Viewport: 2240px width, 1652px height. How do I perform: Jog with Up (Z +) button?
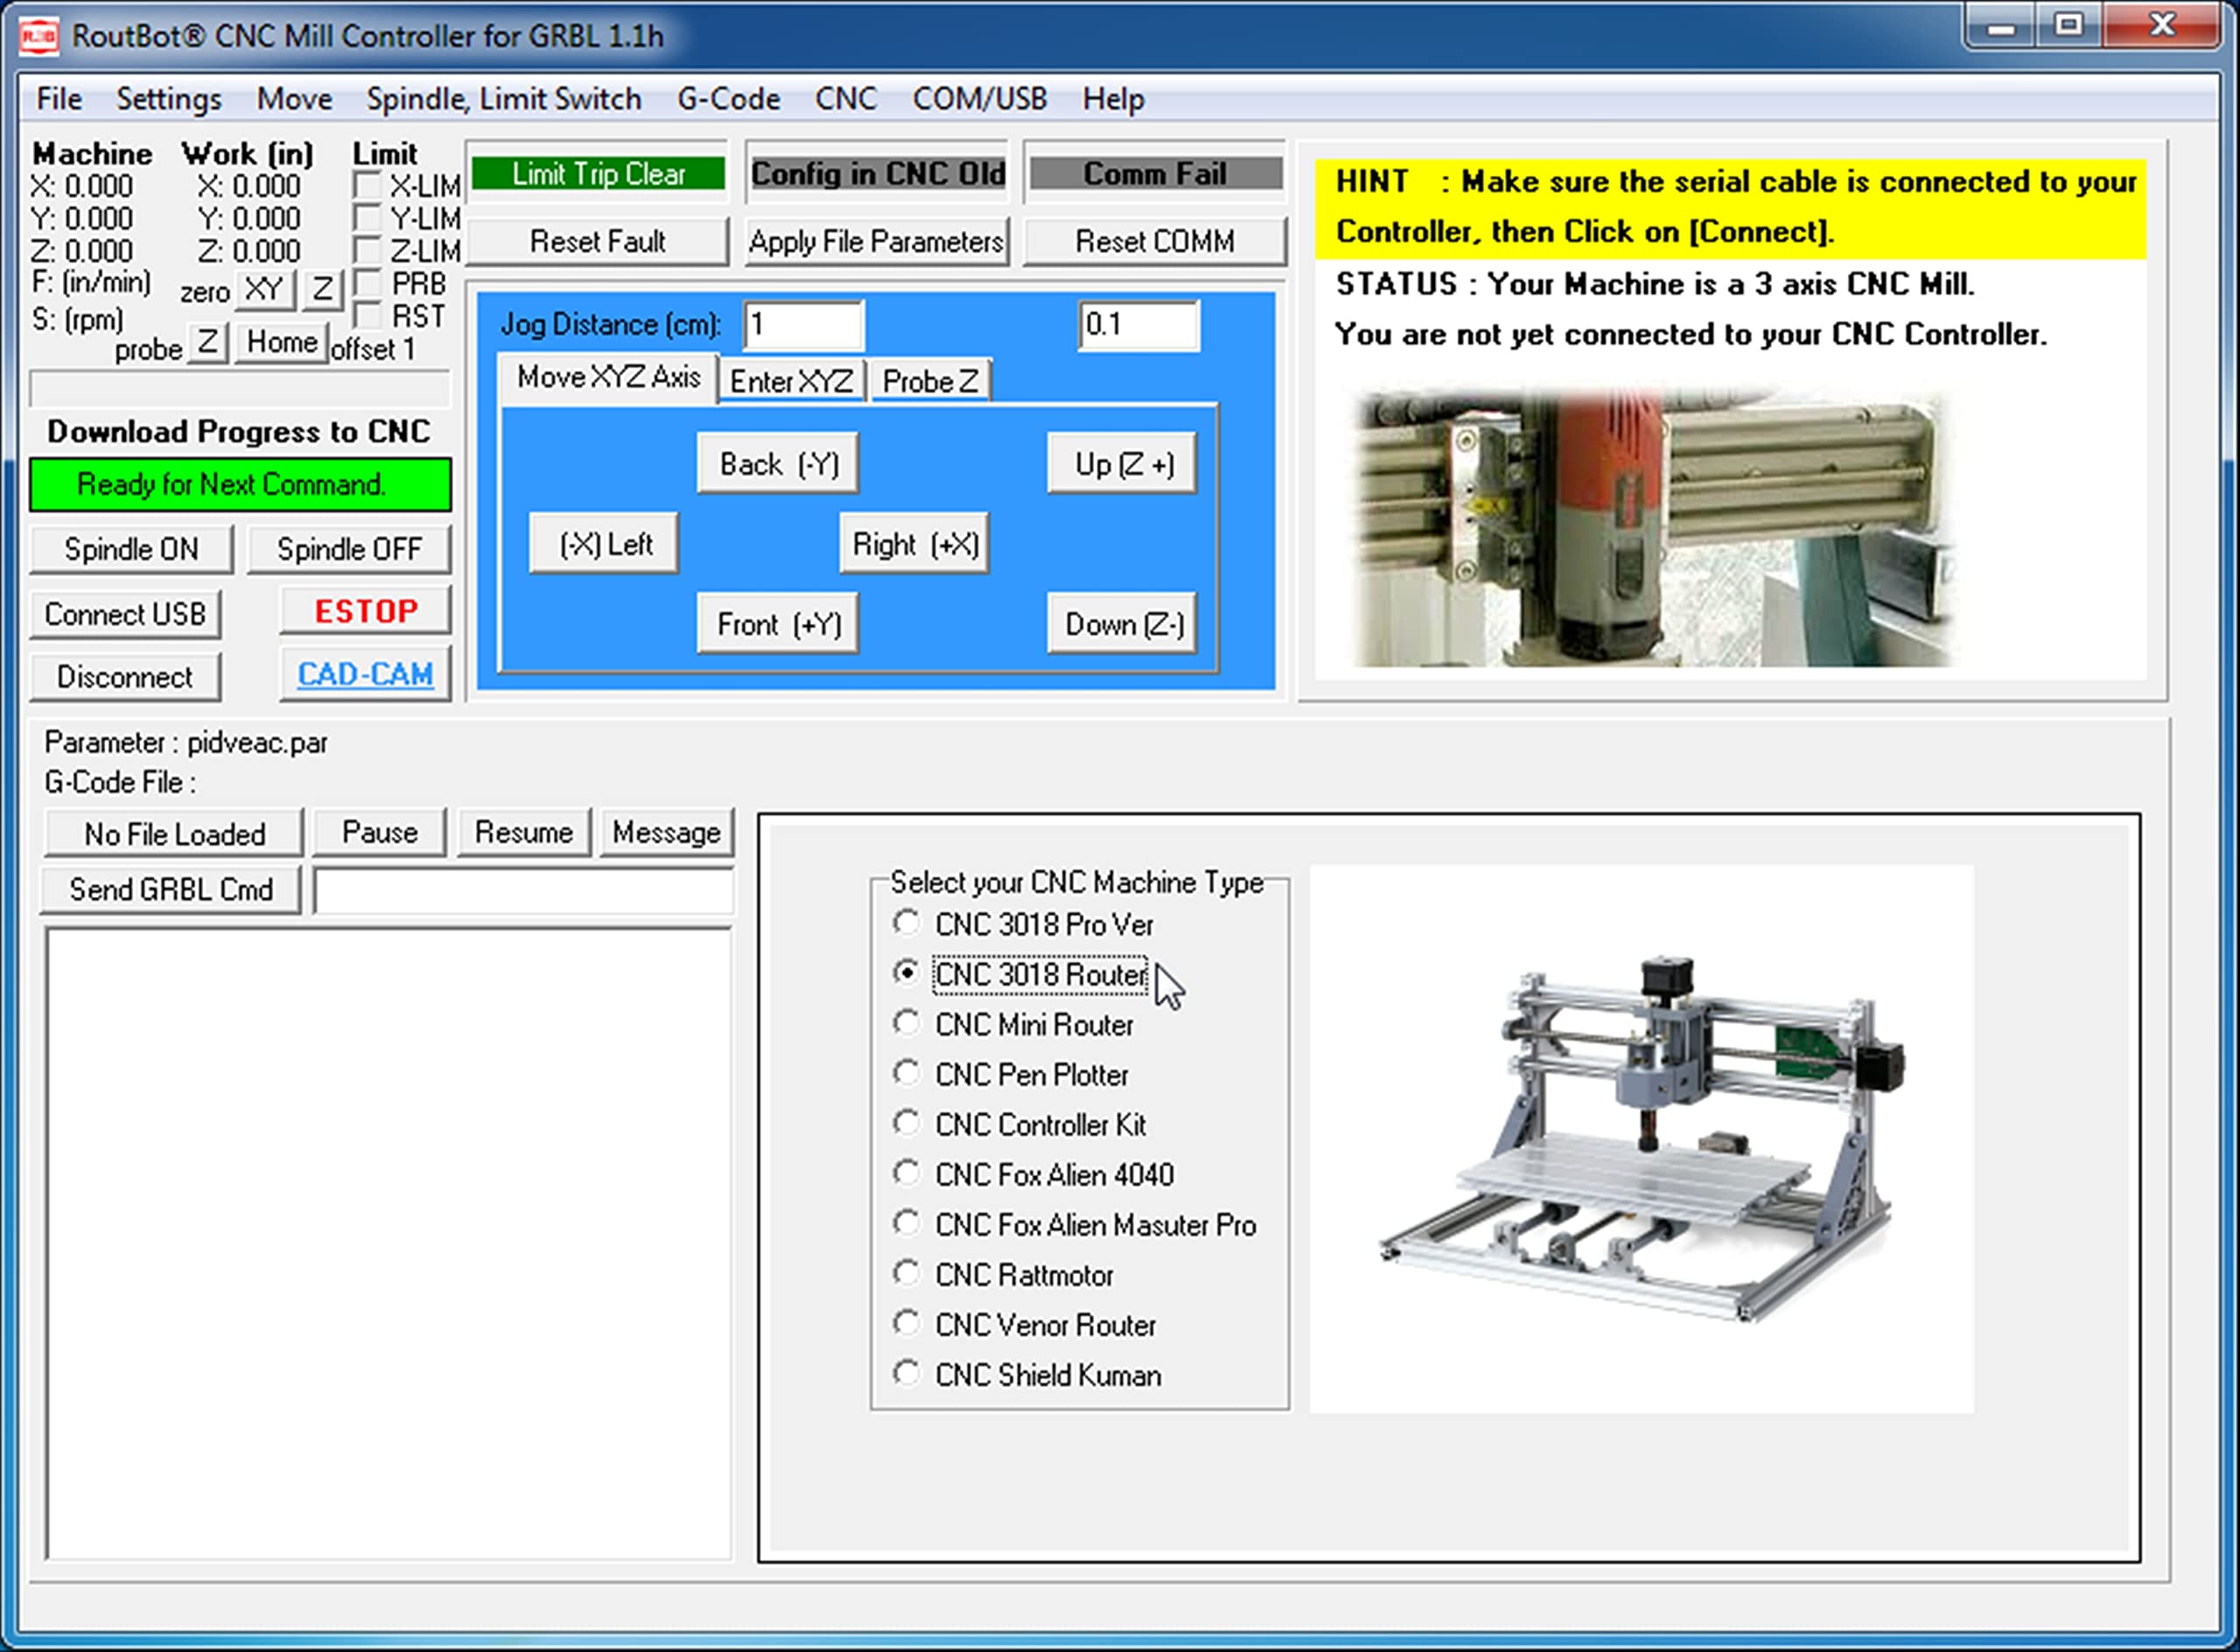coord(1123,464)
